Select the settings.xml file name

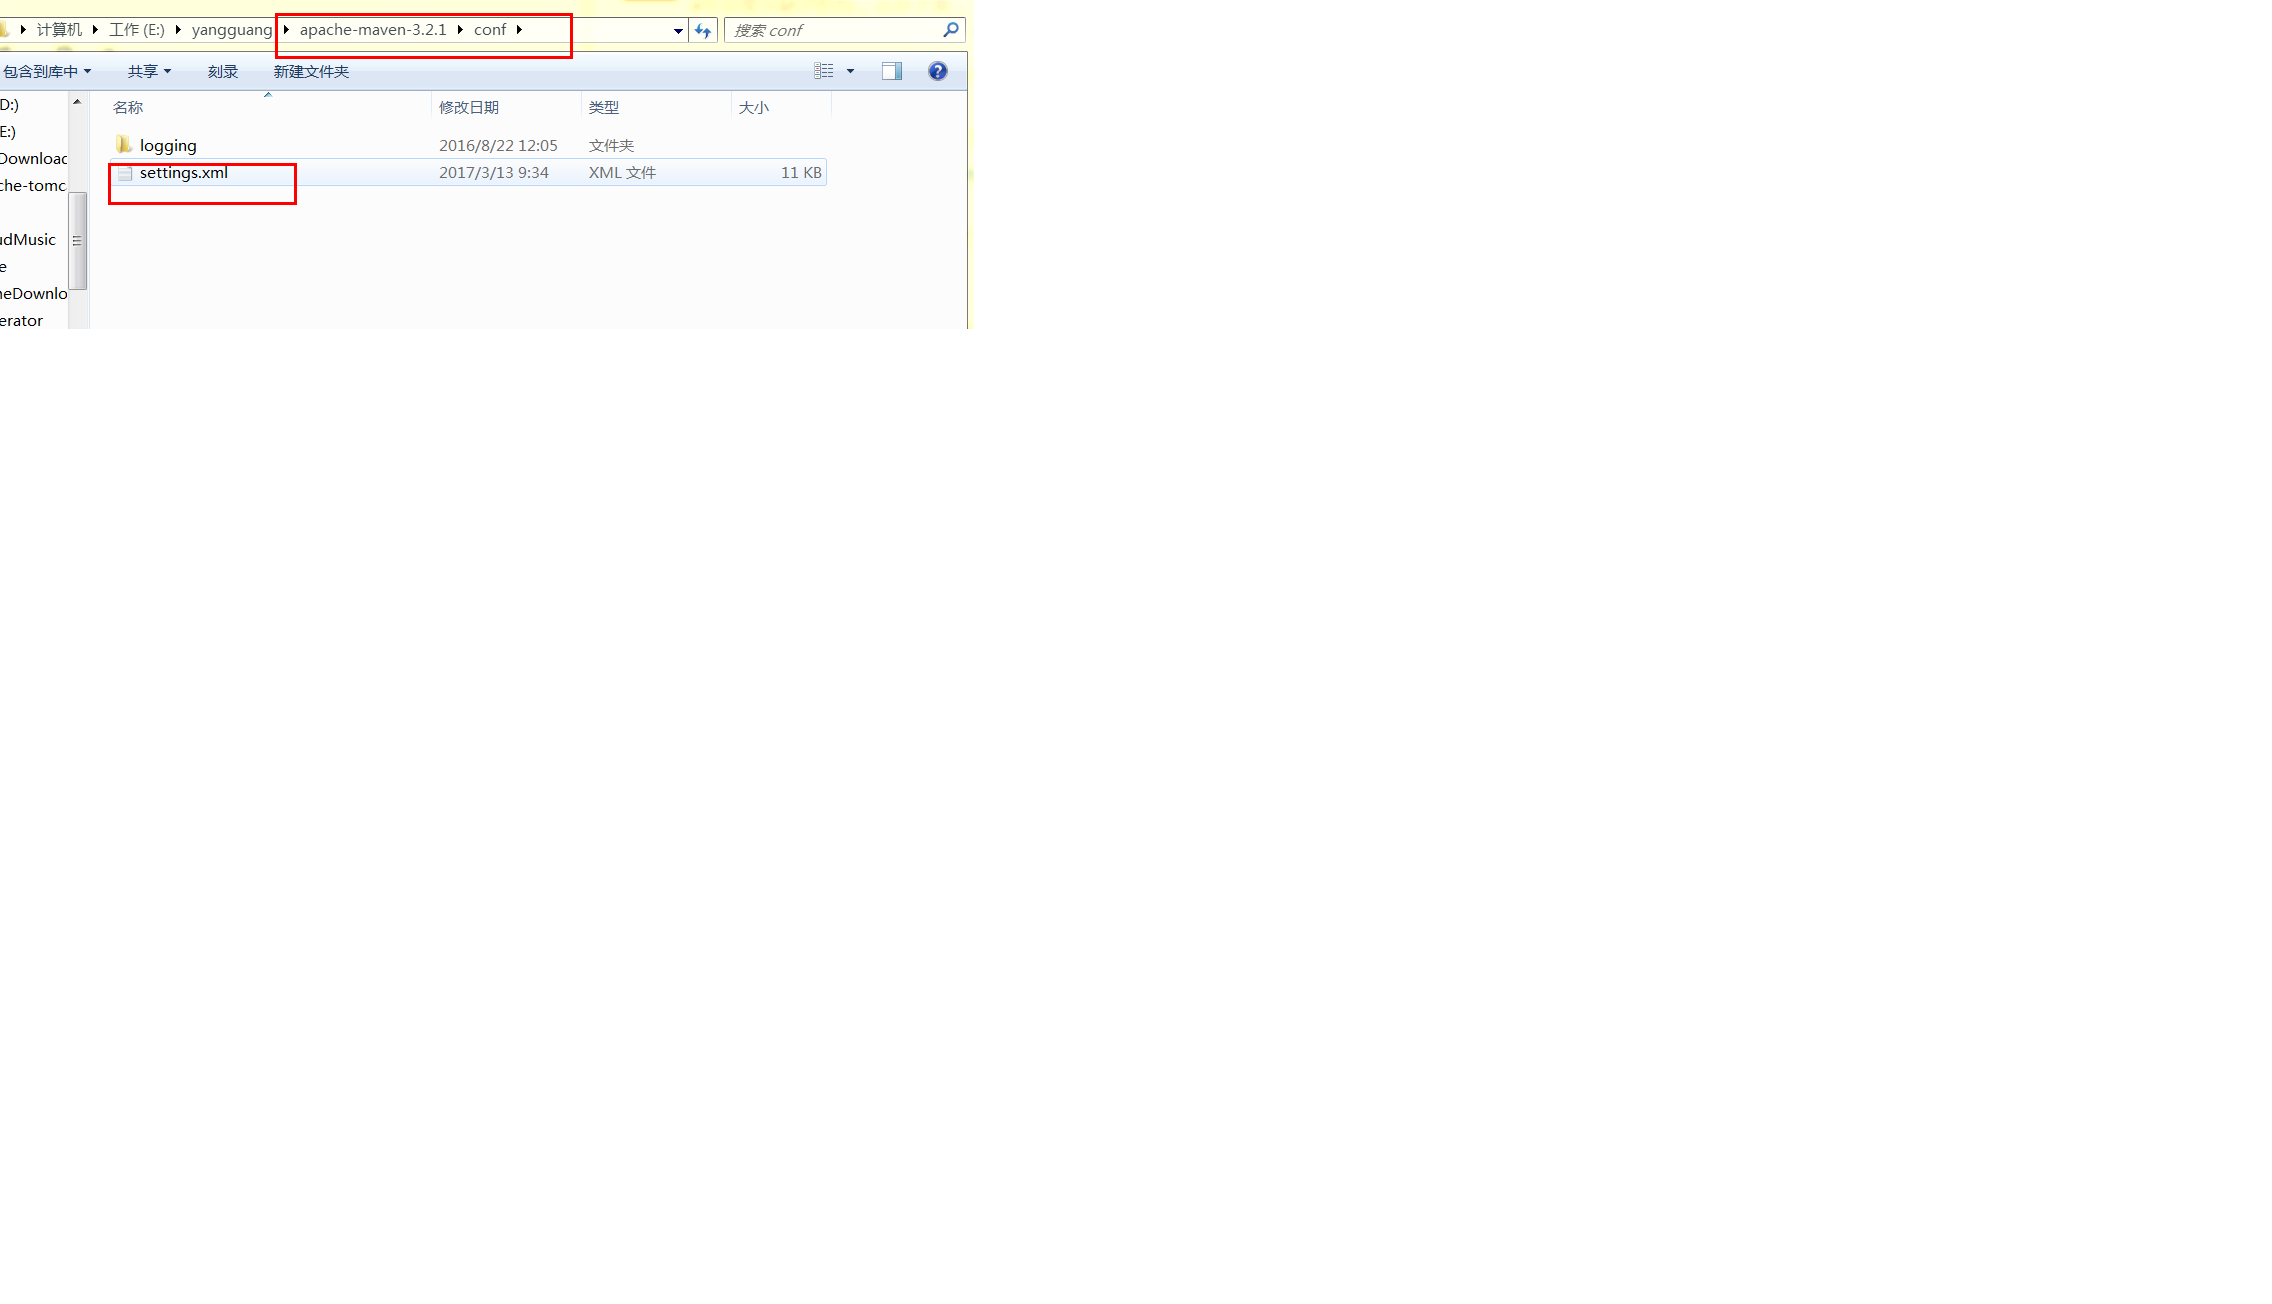(x=184, y=173)
